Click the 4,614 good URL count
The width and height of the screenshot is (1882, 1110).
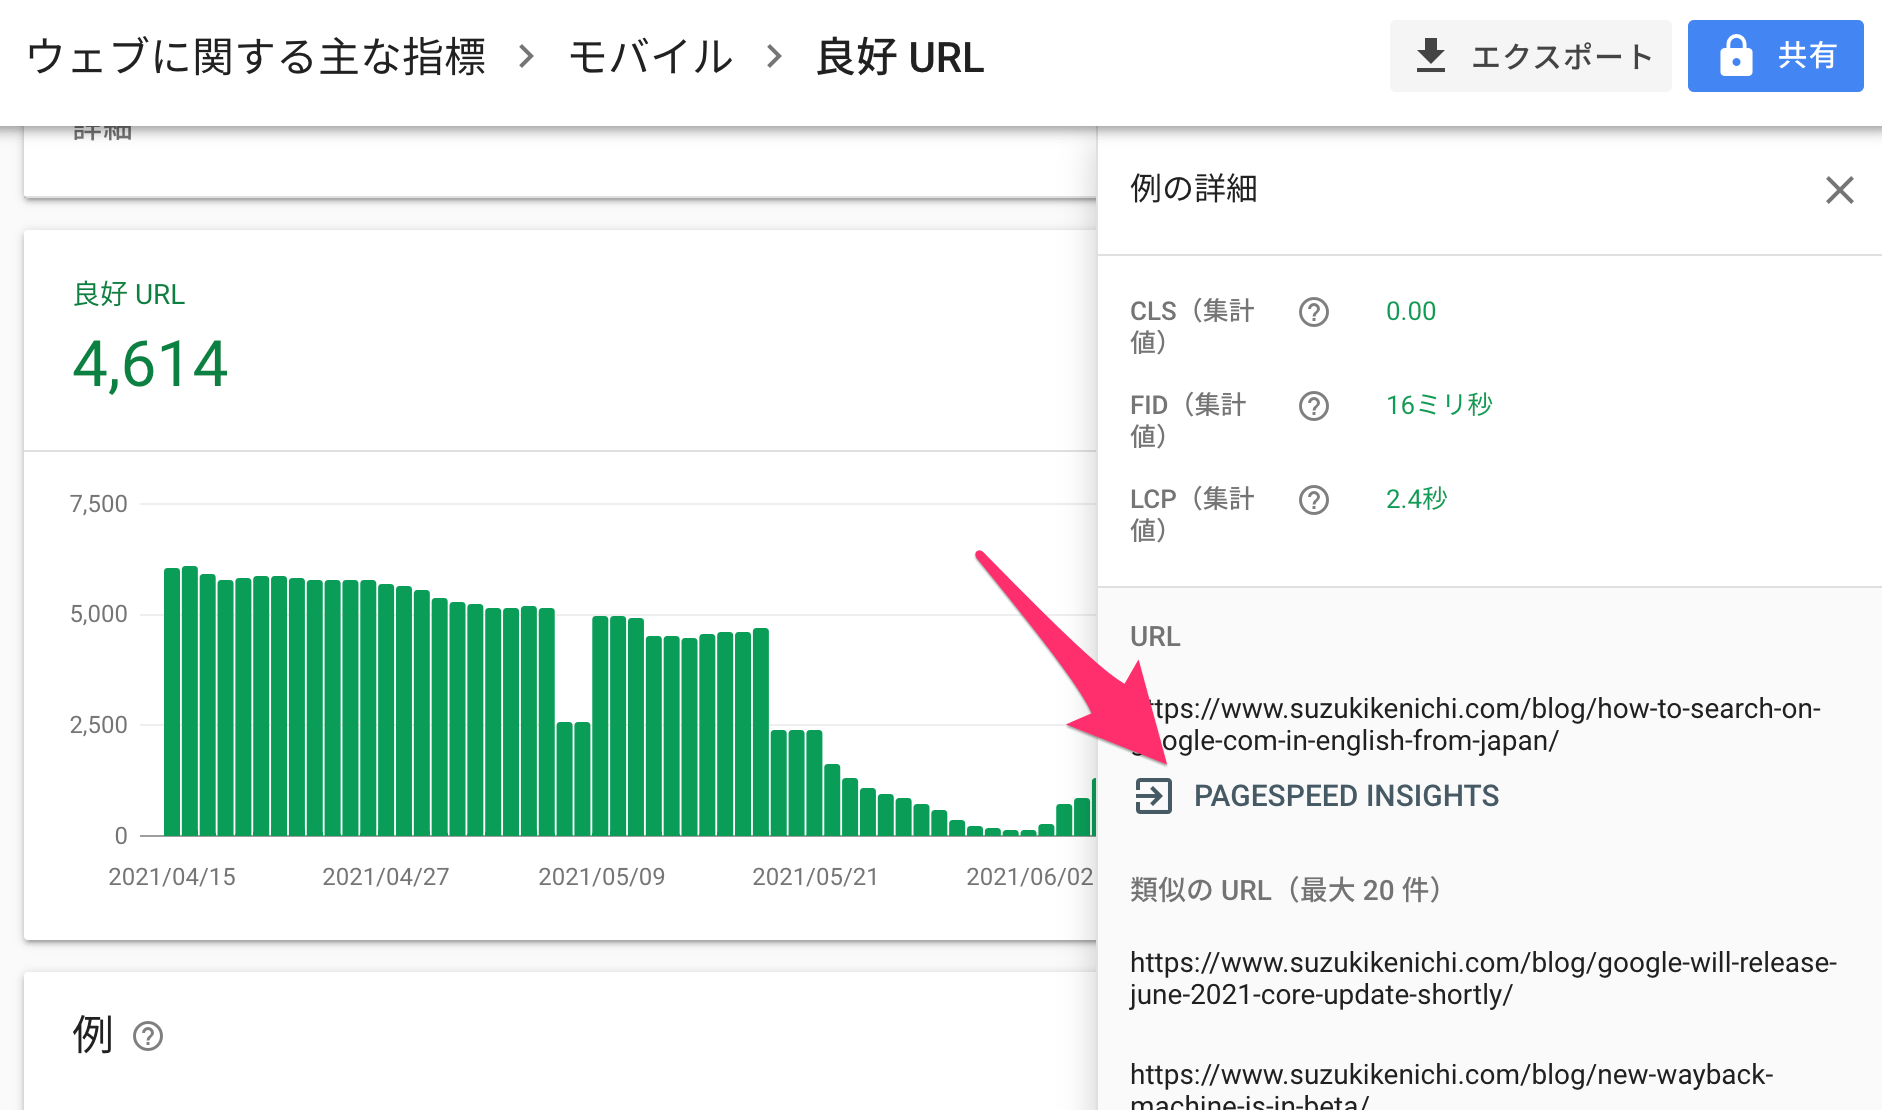150,364
